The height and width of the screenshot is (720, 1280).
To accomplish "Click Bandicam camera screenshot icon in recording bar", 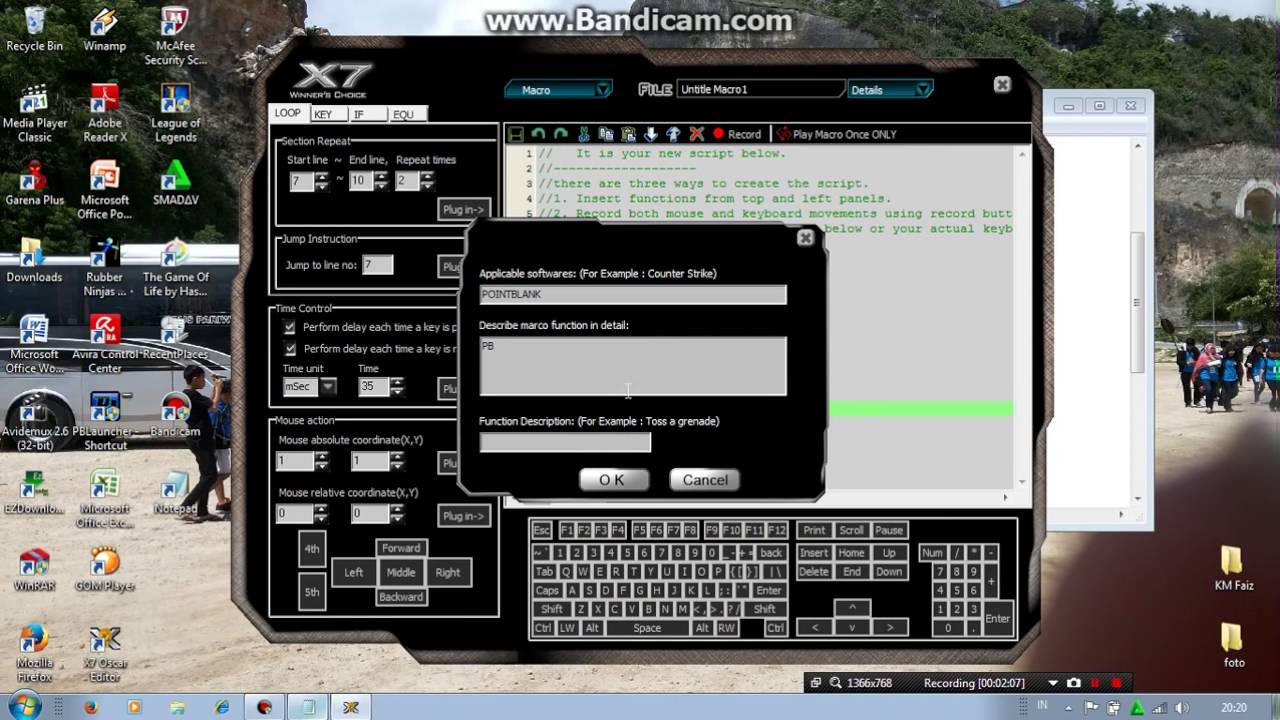I will point(1074,683).
